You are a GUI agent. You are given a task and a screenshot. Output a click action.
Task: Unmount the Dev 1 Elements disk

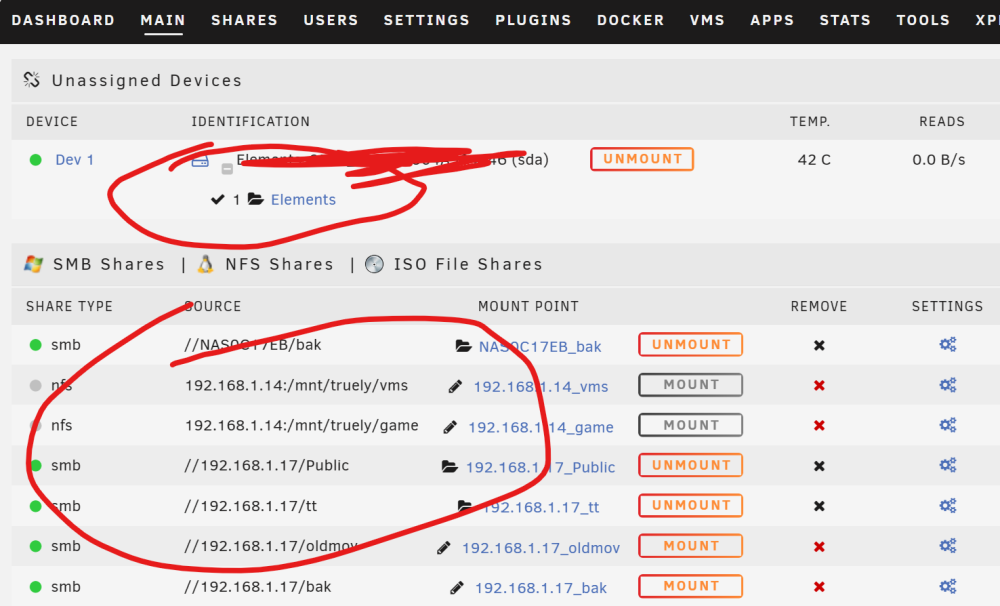tap(642, 159)
